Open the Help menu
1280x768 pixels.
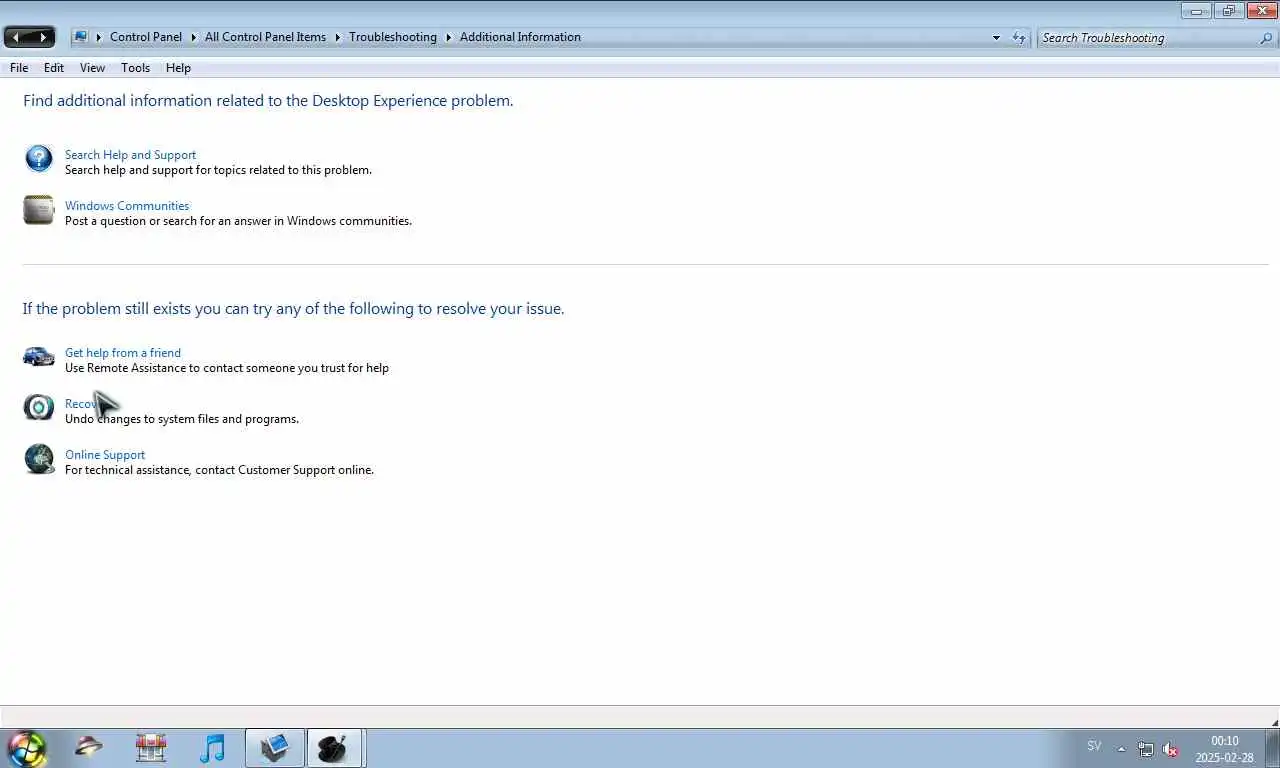(178, 68)
